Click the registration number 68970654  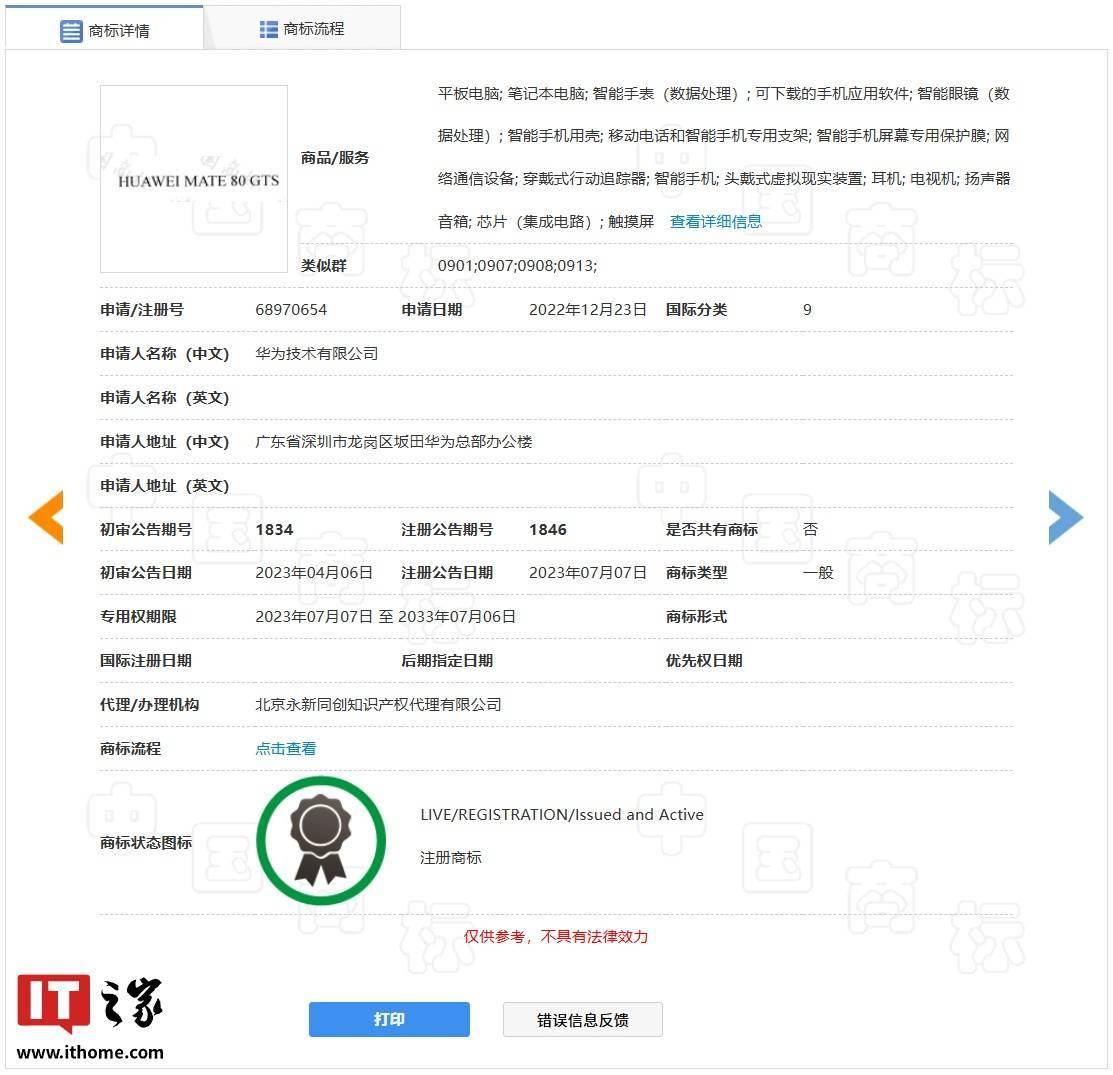click(291, 310)
